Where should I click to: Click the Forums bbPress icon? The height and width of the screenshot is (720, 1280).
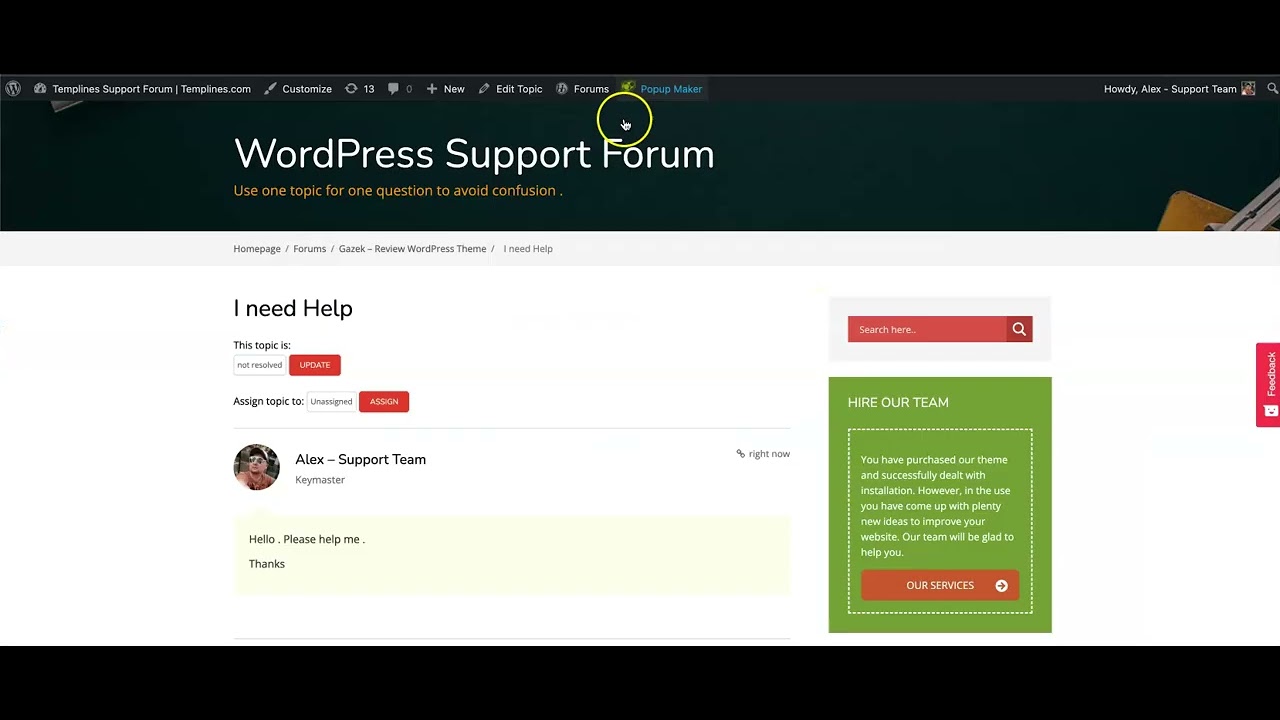[562, 89]
